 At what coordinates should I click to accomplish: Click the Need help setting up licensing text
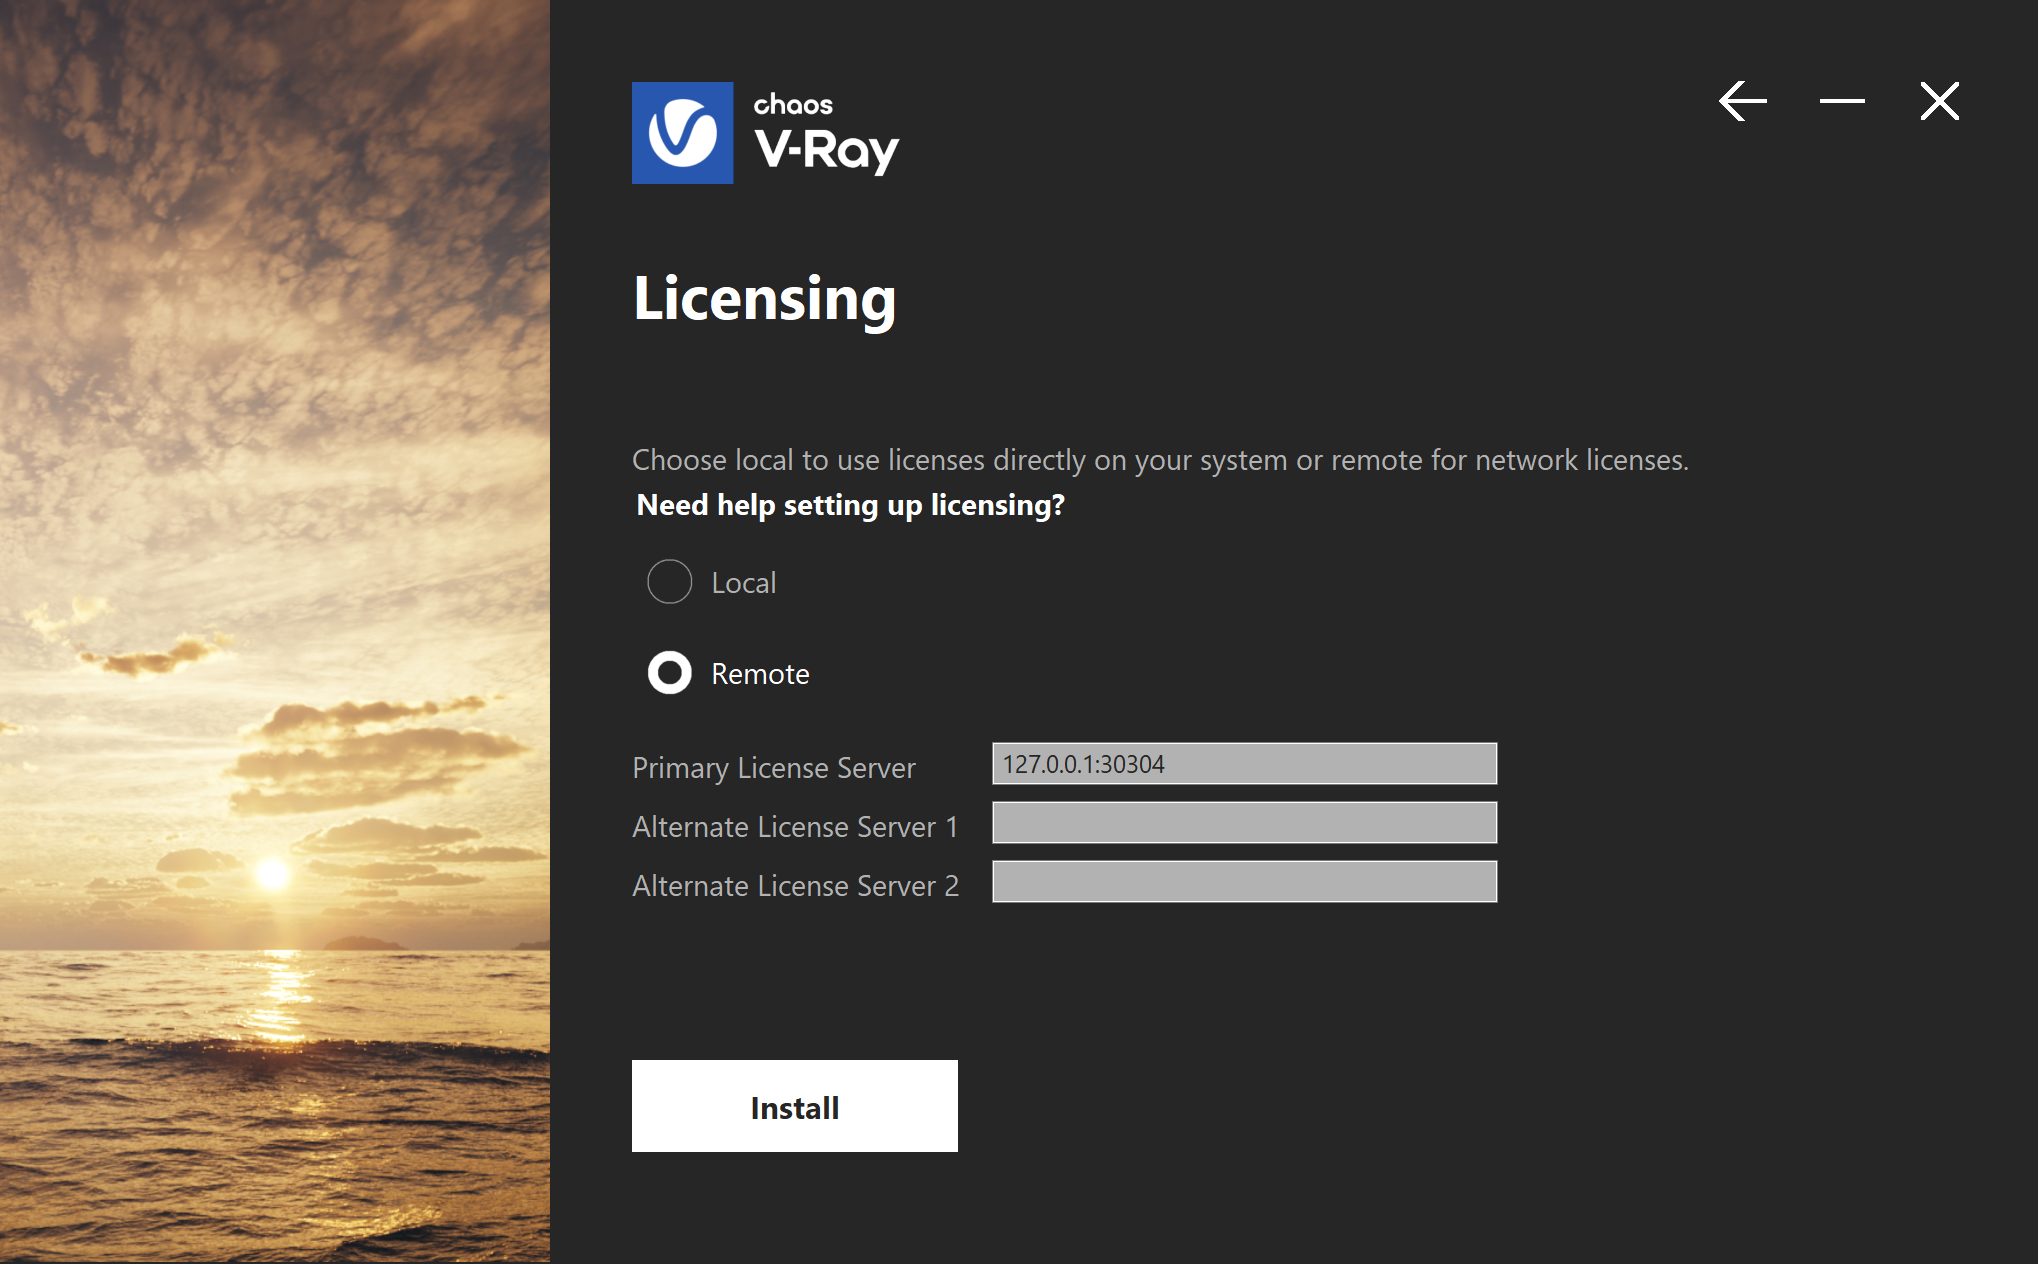pos(850,505)
